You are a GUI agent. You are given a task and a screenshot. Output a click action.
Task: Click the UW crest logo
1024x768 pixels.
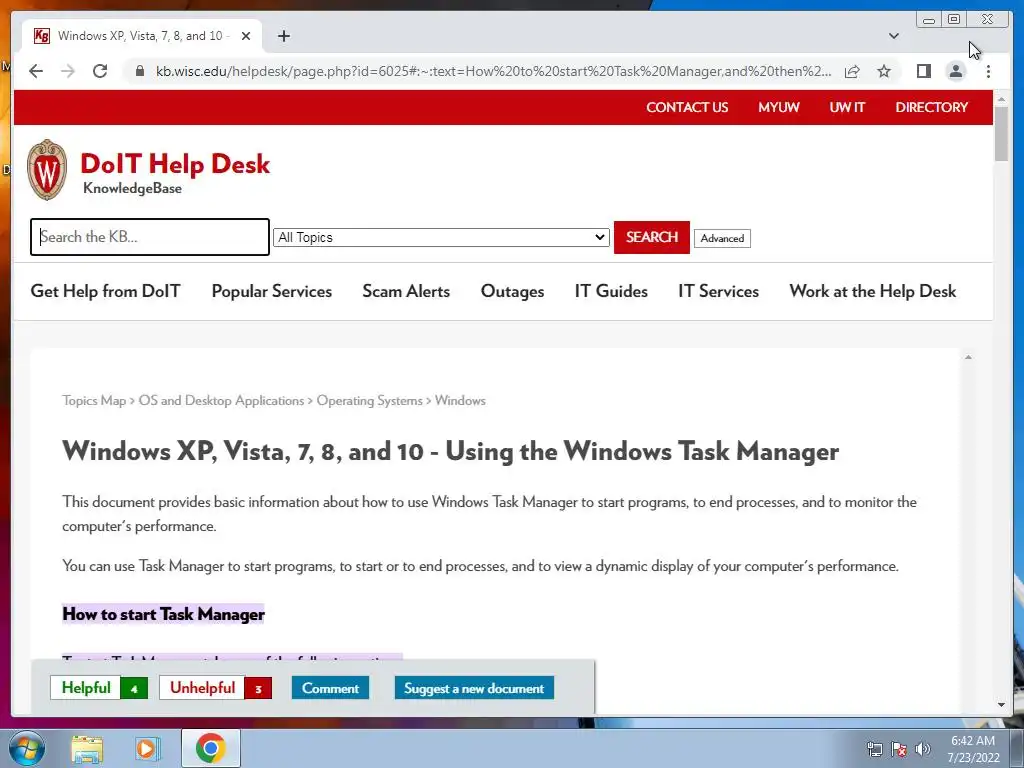[47, 170]
